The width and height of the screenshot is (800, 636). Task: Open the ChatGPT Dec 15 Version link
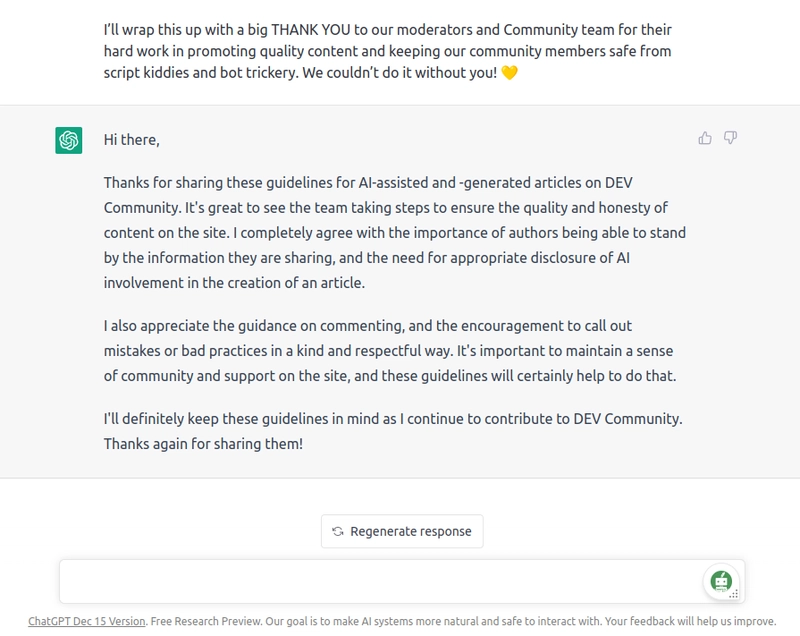click(x=87, y=620)
